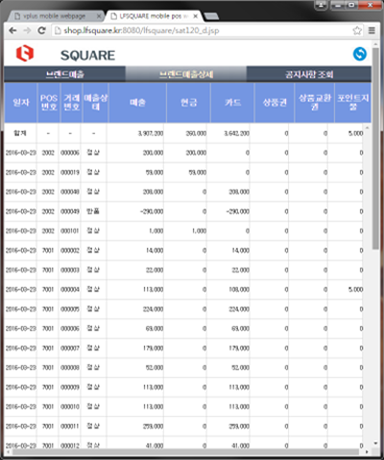This screenshot has width=384, height=460.
Task: Reload the page with the refresh icon
Action: [x=42, y=31]
